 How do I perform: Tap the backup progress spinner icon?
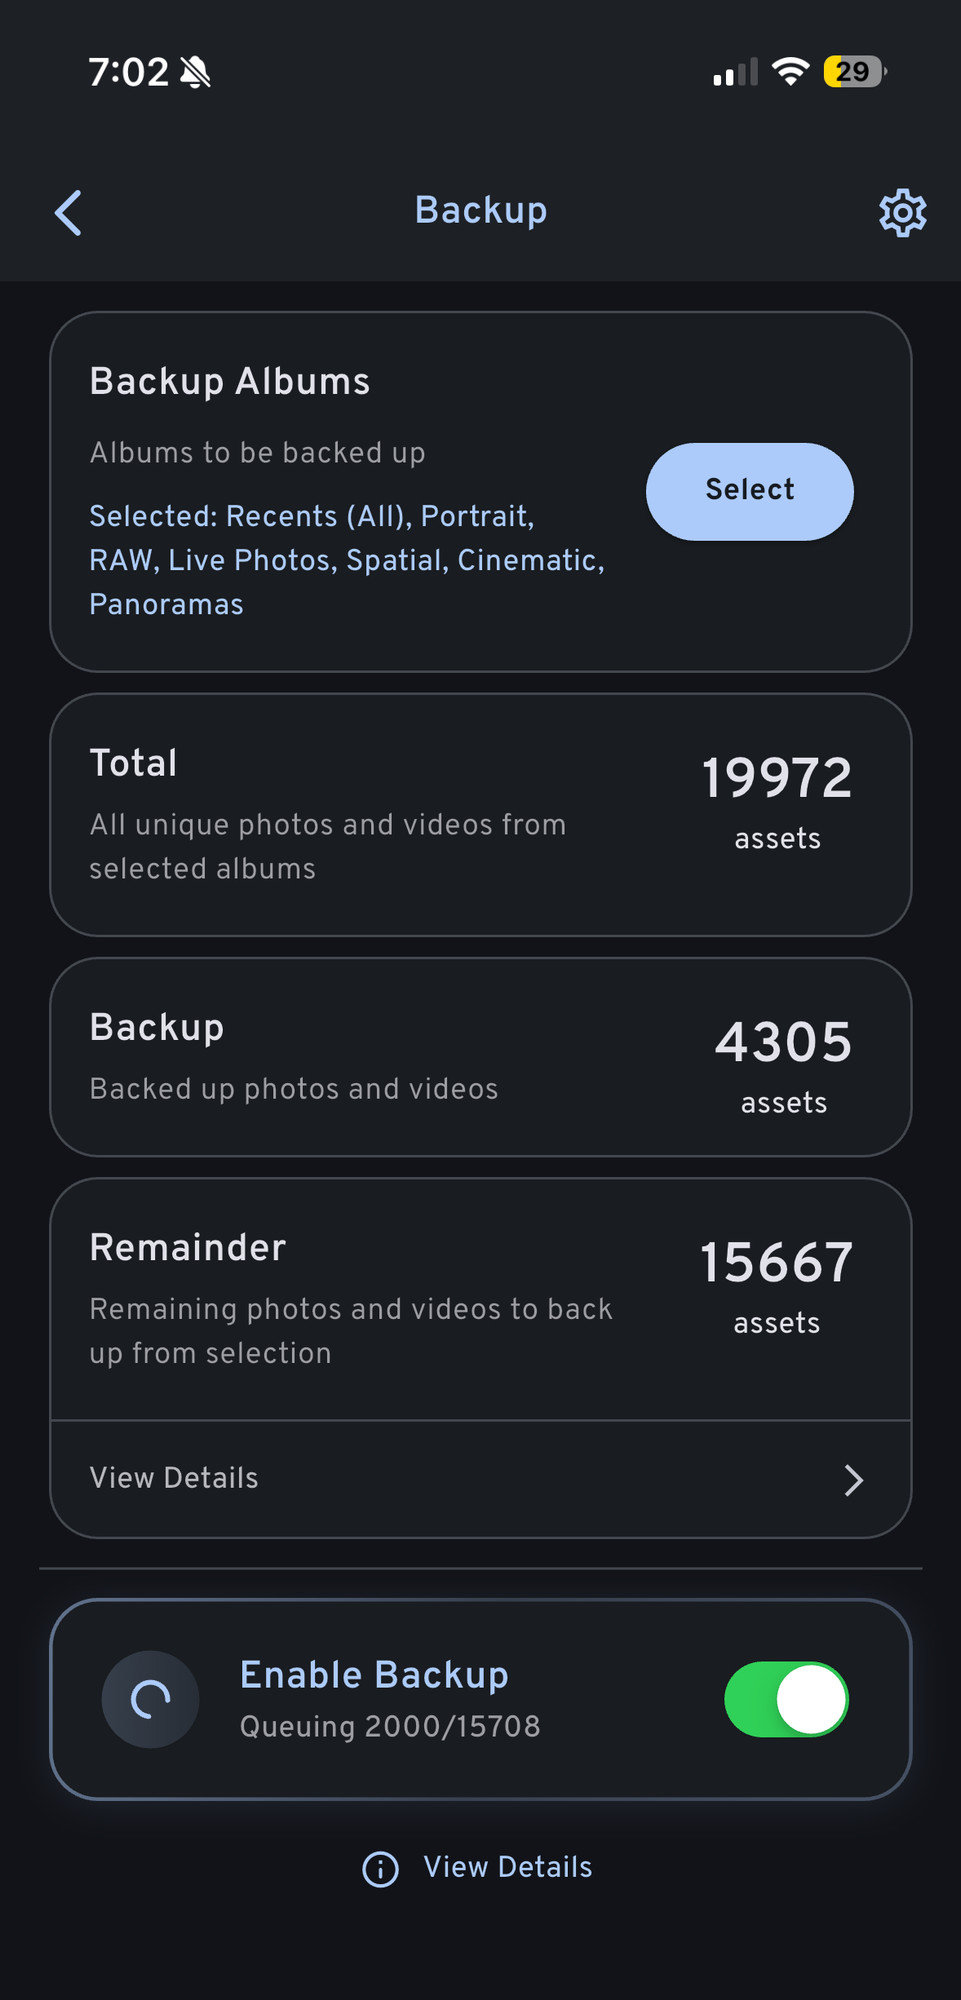[x=151, y=1699]
